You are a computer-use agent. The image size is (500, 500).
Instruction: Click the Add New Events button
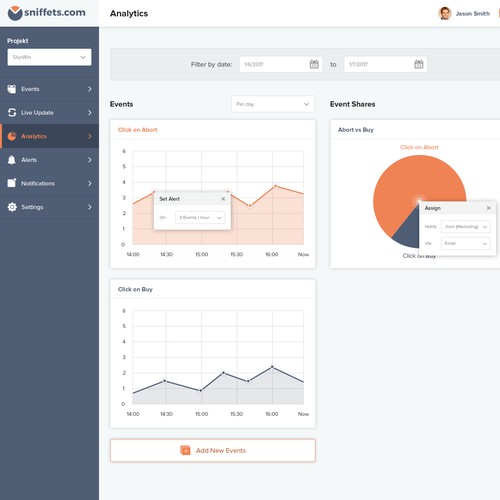pos(213,450)
